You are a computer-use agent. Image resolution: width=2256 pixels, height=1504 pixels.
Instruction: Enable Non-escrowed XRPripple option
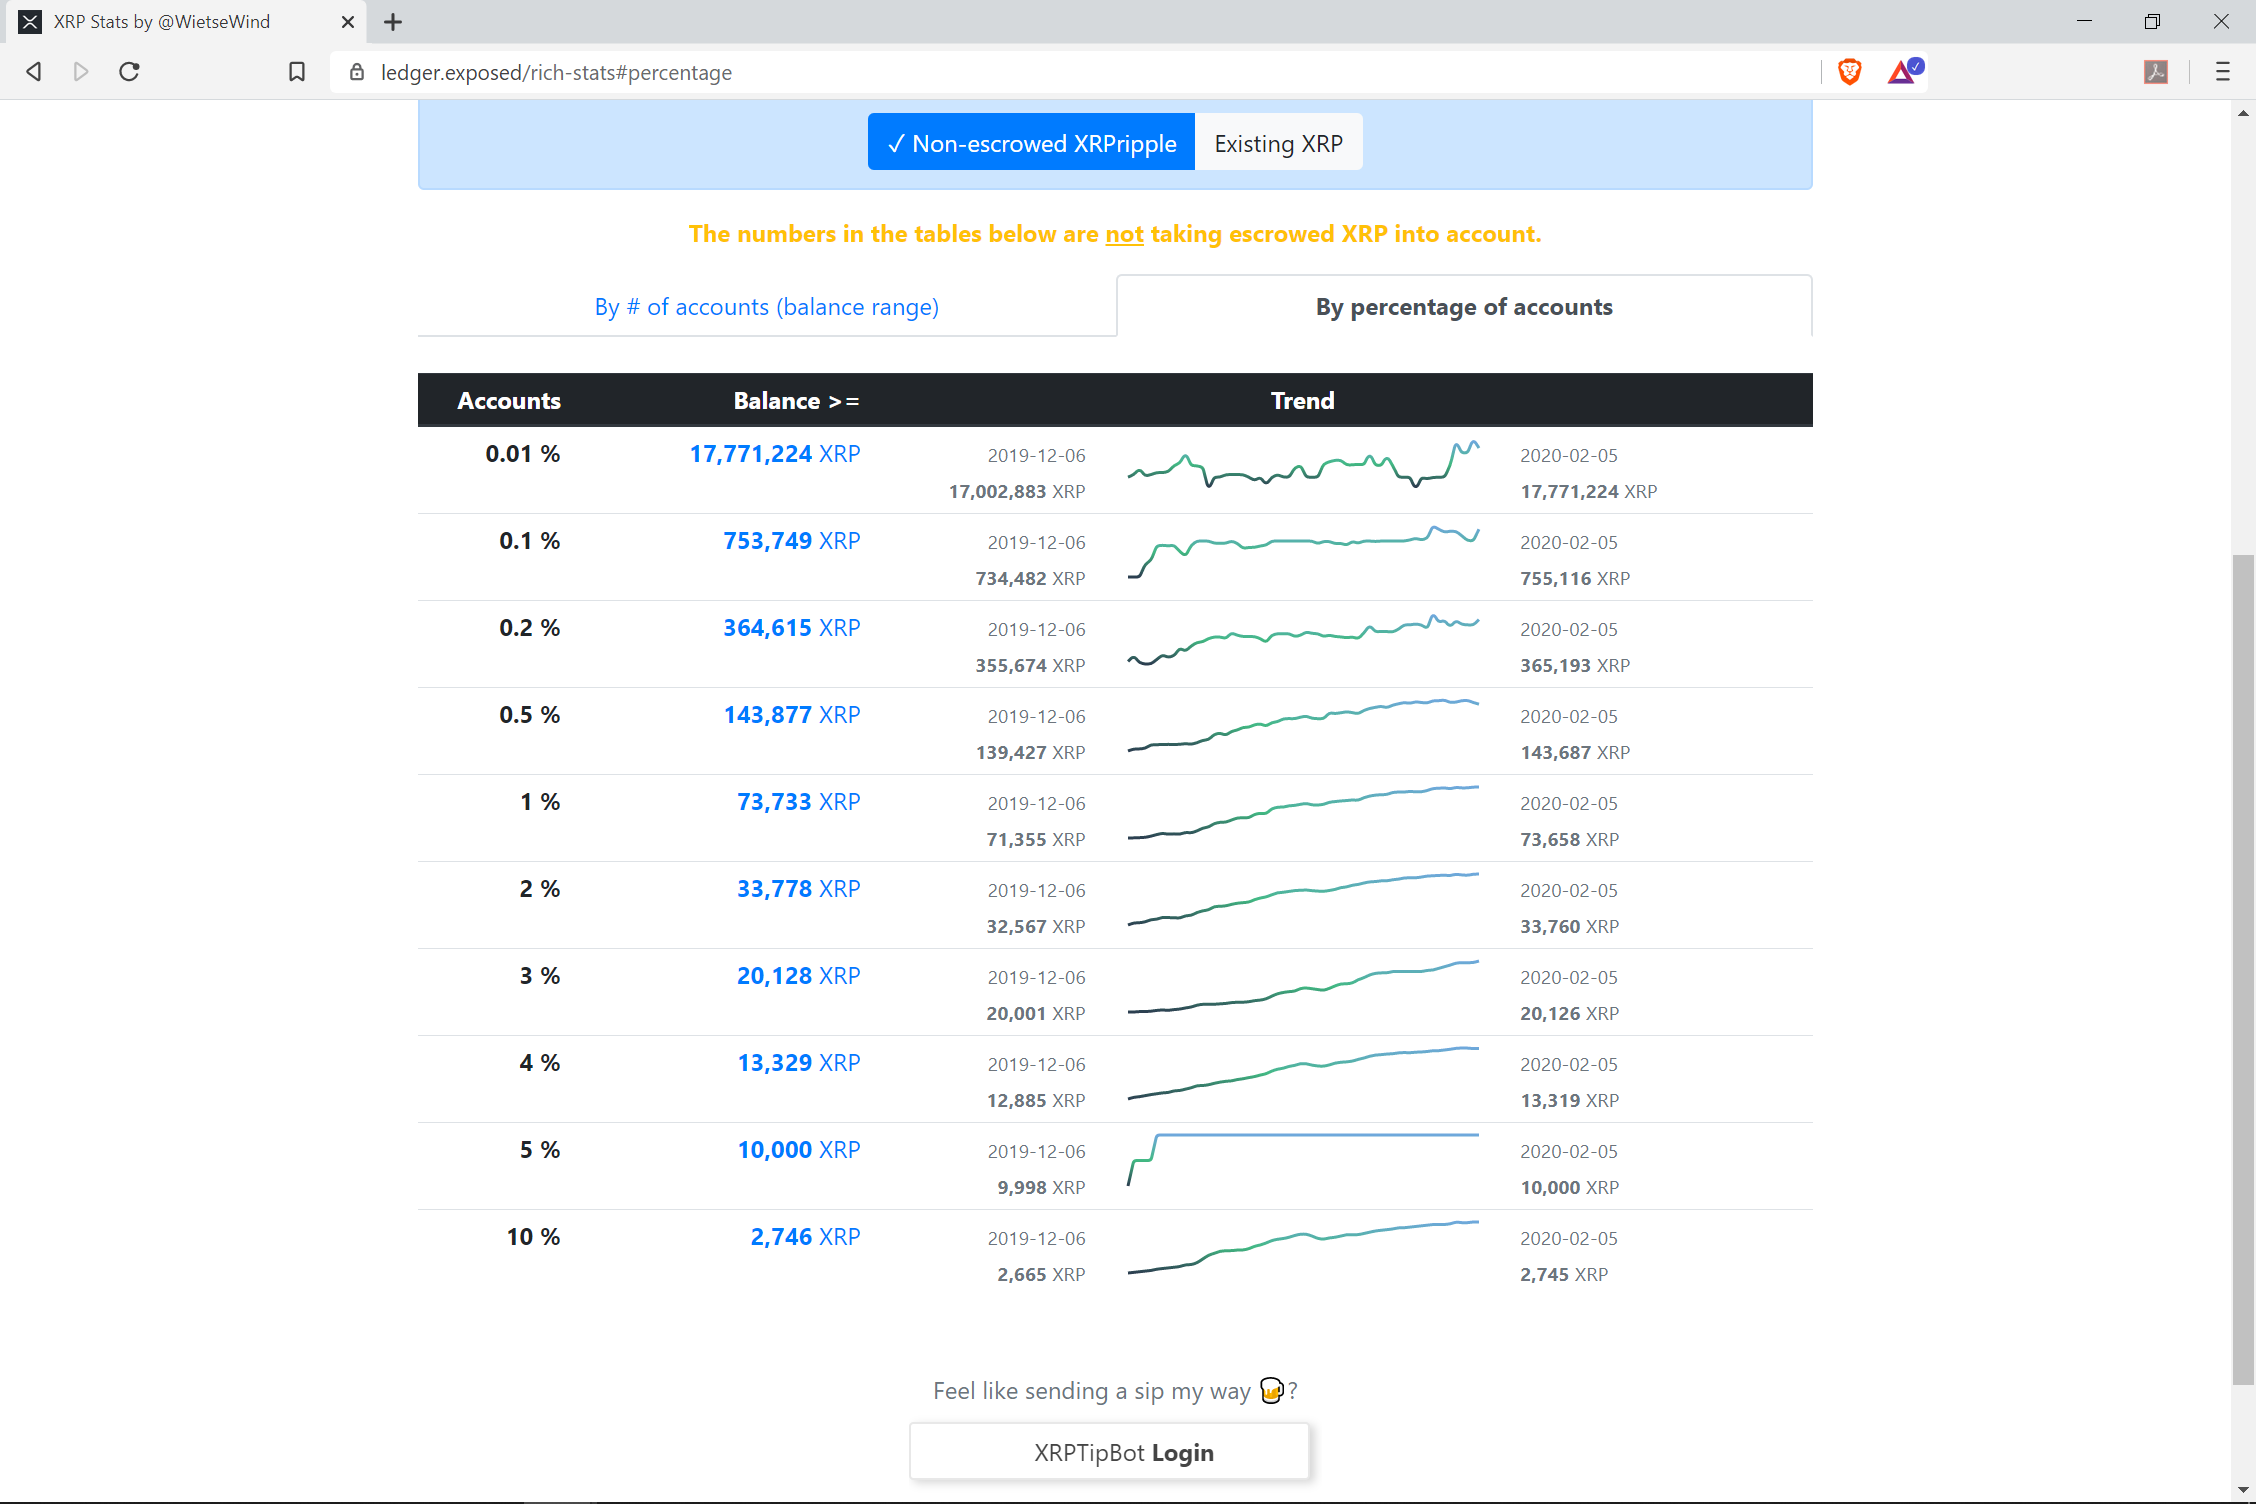(x=1030, y=142)
